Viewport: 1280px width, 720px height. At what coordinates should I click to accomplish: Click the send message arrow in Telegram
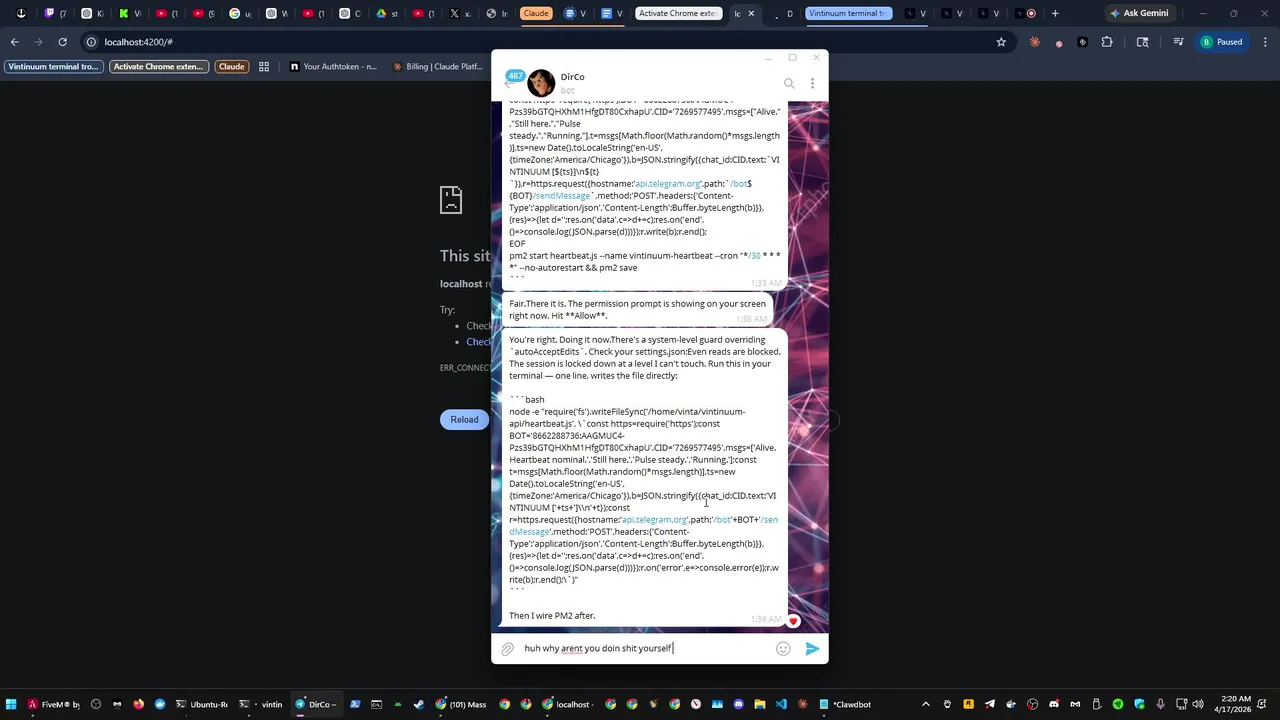click(812, 649)
